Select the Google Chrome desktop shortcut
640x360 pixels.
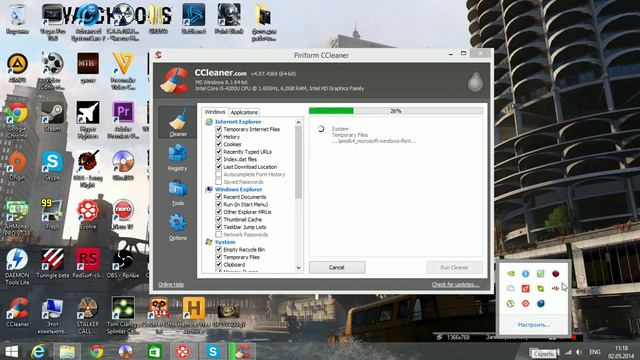point(17,120)
